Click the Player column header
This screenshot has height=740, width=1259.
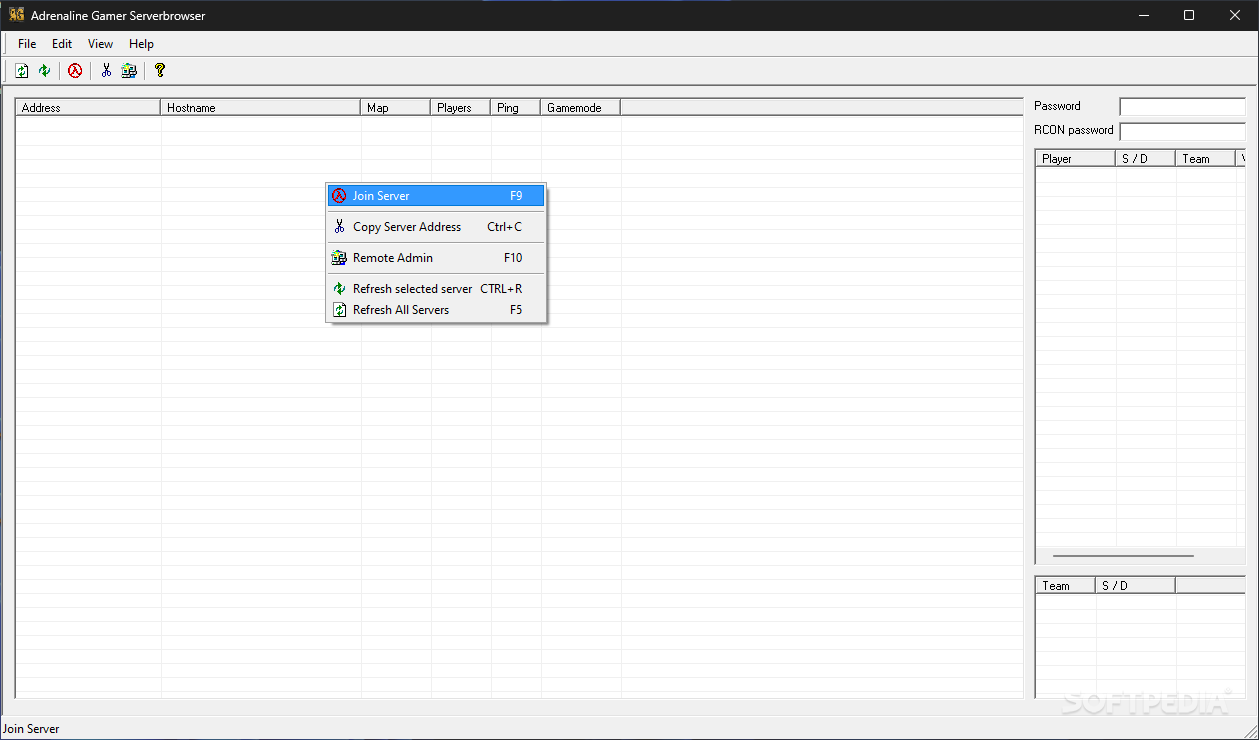1075,159
